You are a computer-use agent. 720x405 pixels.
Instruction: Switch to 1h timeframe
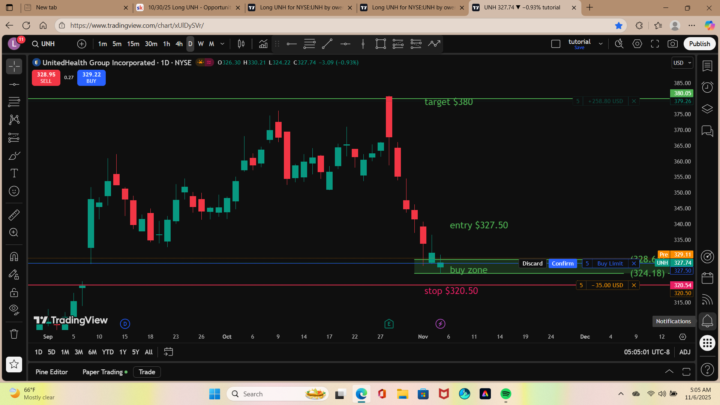tap(167, 44)
